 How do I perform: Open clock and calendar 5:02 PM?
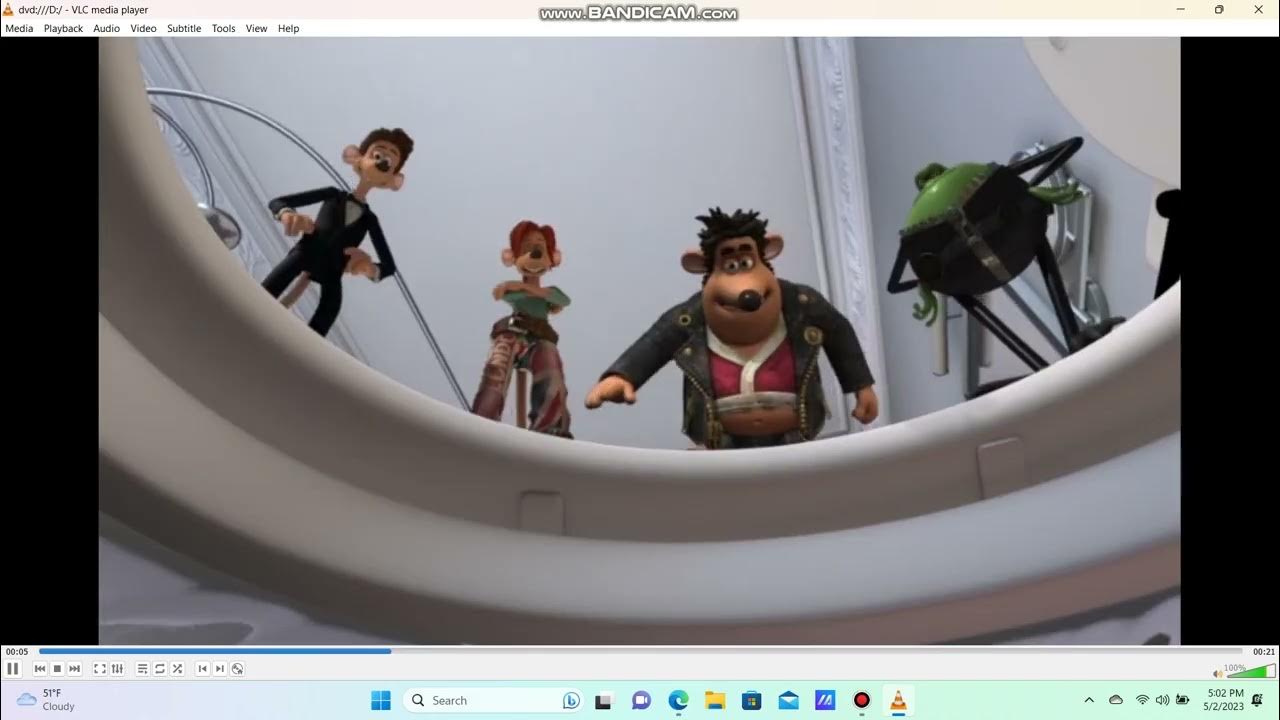coord(1225,700)
